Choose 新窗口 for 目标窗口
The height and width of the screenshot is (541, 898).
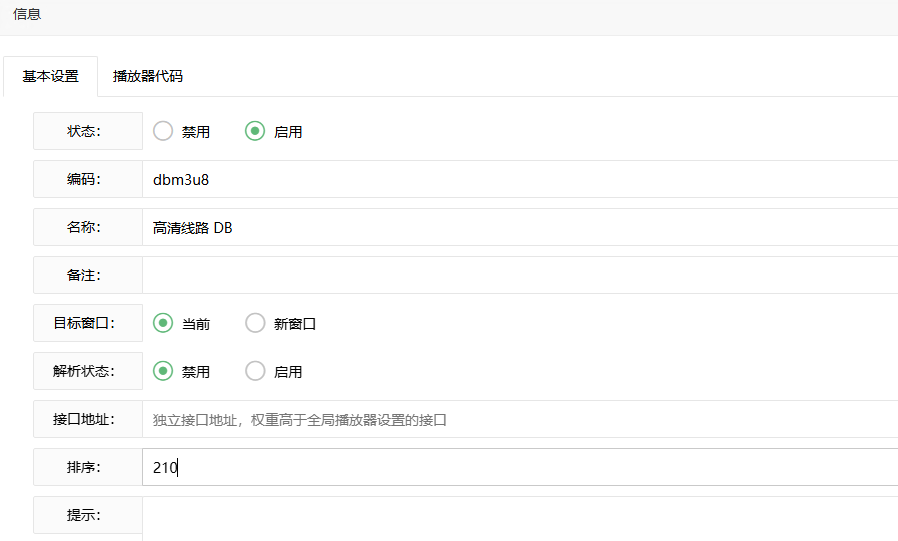click(x=255, y=323)
